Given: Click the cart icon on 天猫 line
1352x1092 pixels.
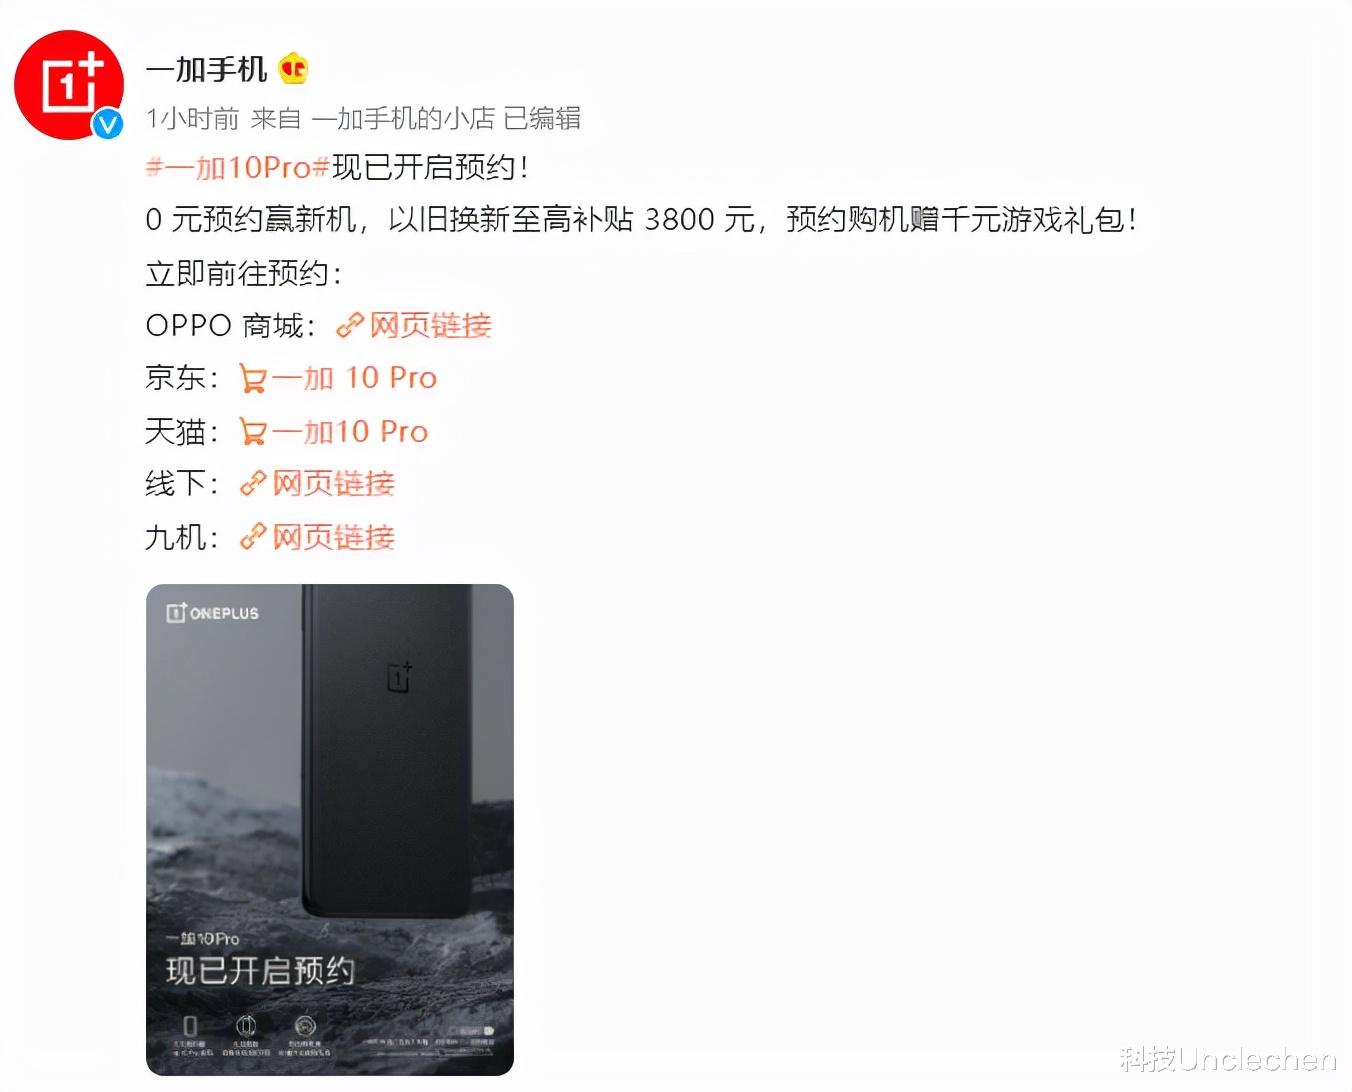Looking at the screenshot, I should point(253,432).
